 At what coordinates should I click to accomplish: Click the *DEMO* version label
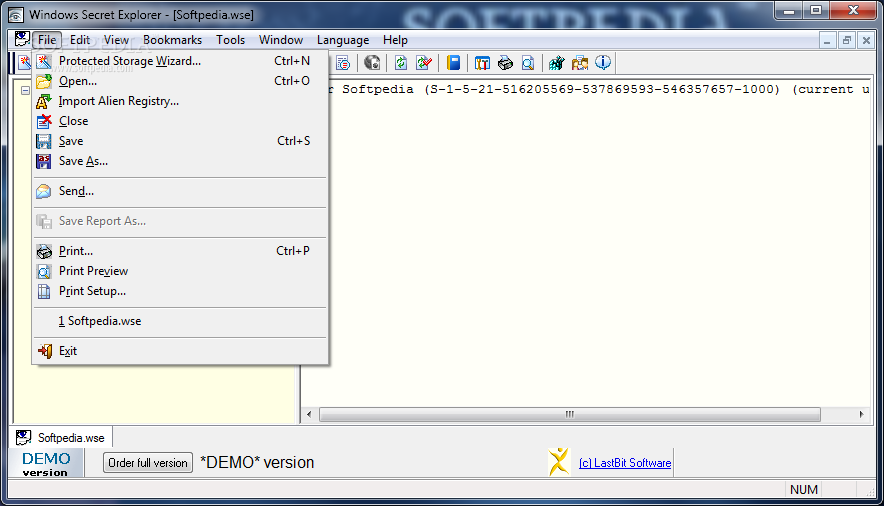(257, 463)
